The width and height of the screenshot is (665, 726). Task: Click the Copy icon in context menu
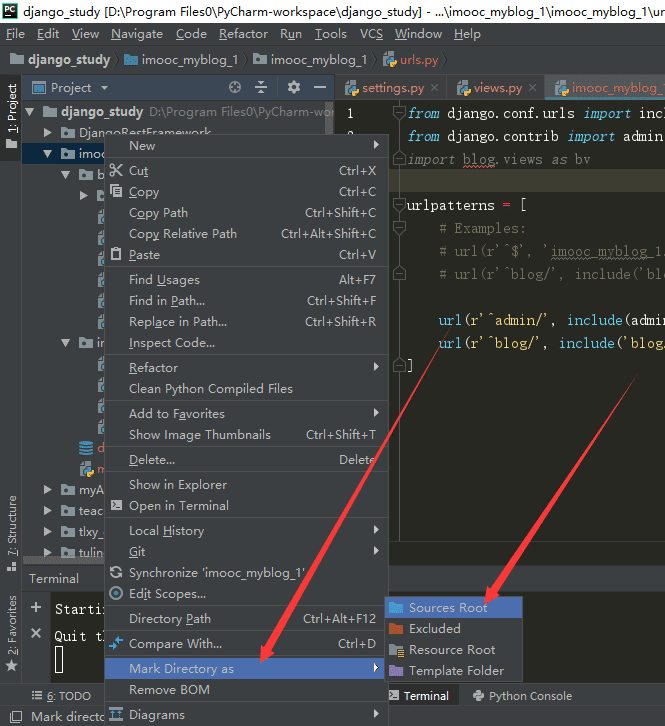116,191
